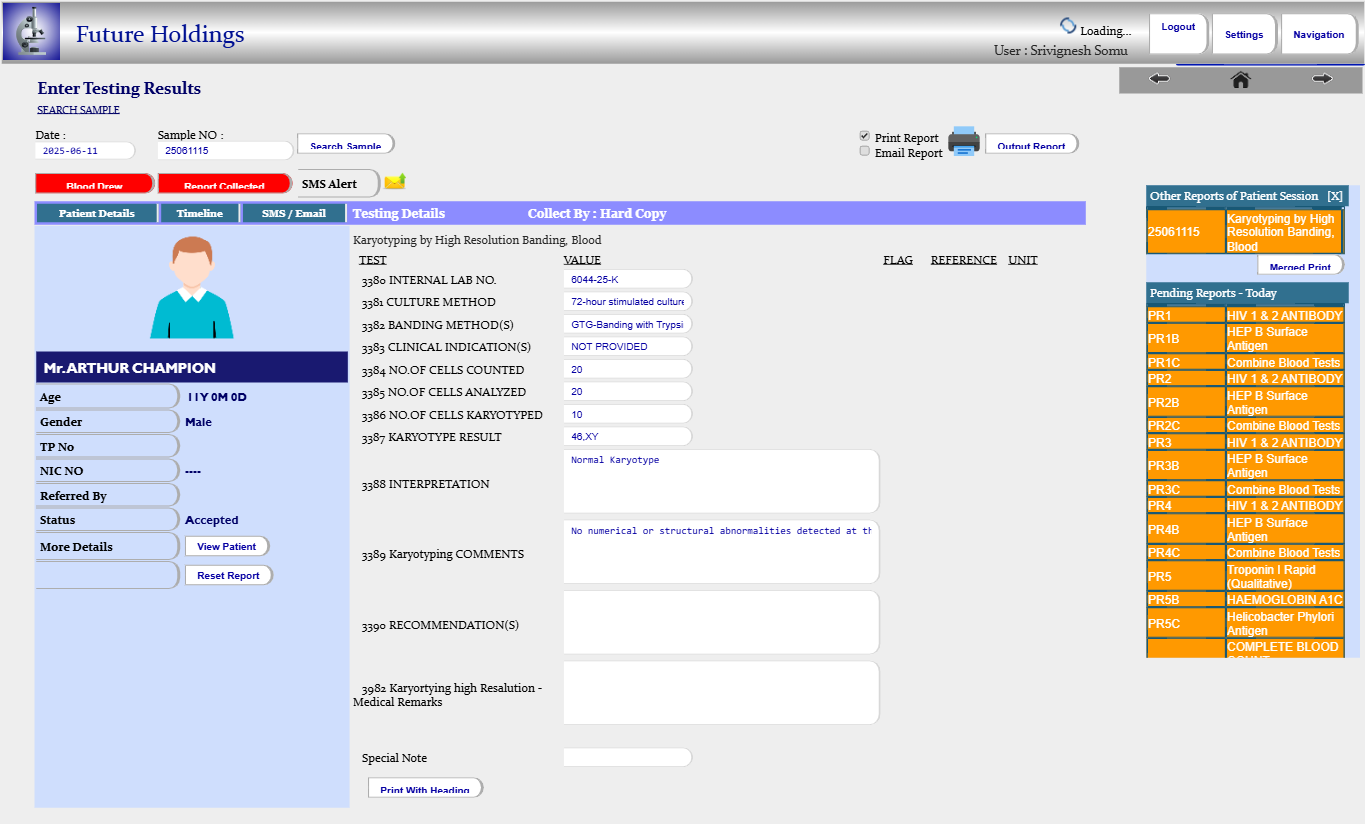Image resolution: width=1365 pixels, height=824 pixels.
Task: Click the Logout button
Action: [1177, 28]
